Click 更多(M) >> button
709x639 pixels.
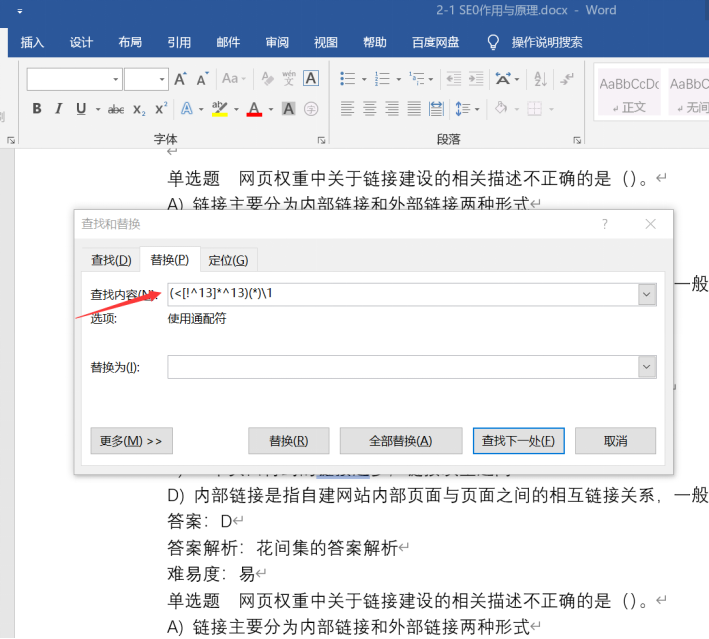point(131,440)
